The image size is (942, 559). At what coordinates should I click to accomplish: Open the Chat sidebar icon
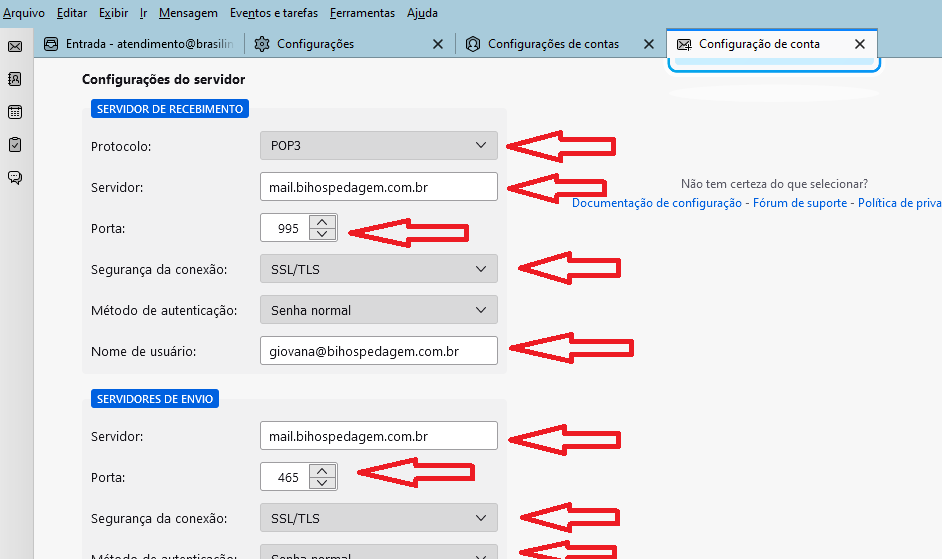point(15,177)
